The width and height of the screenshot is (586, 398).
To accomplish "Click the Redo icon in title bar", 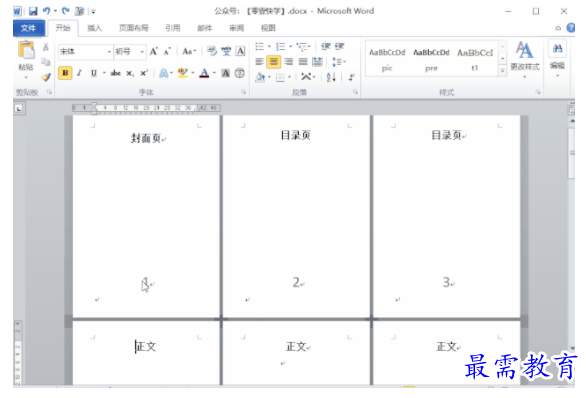I will tap(65, 11).
